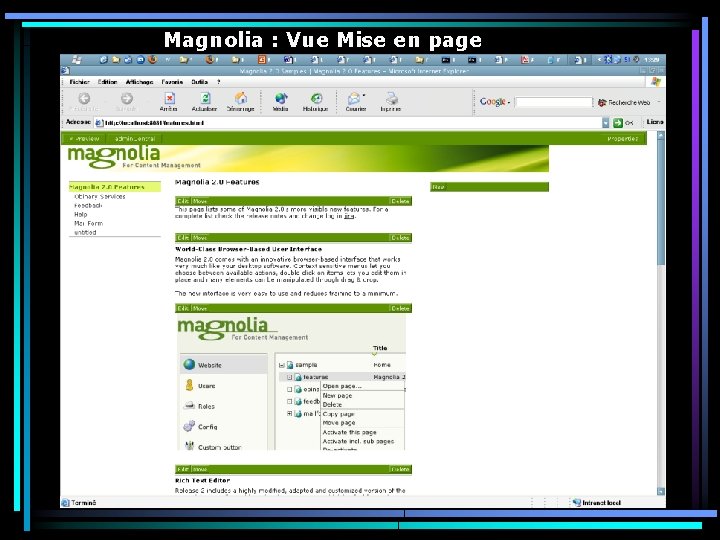The image size is (720, 540).
Task: Click the Preview button in green bar
Action: (84, 138)
